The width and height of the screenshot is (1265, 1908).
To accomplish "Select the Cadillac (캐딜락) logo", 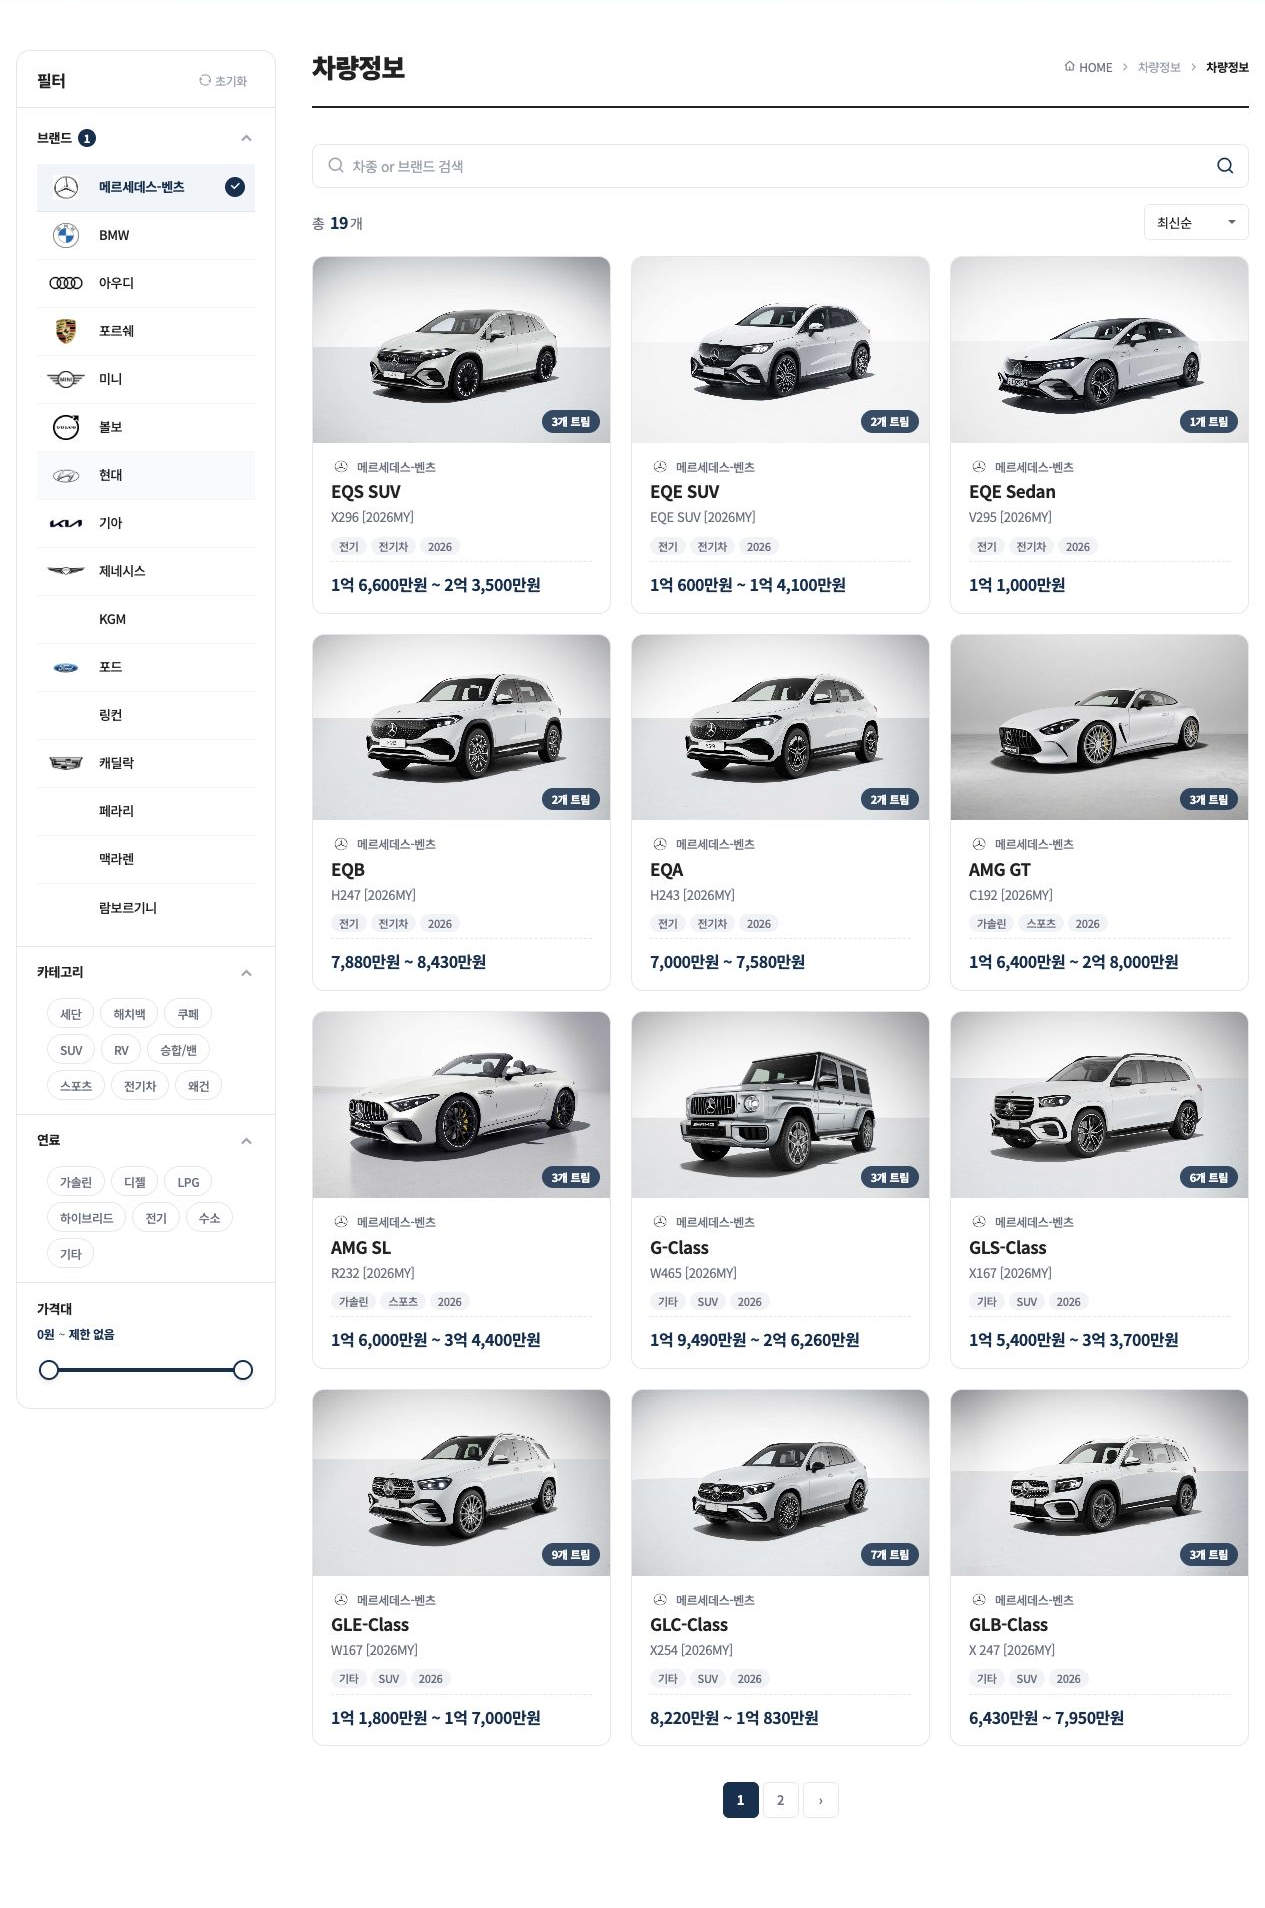I will 66,763.
